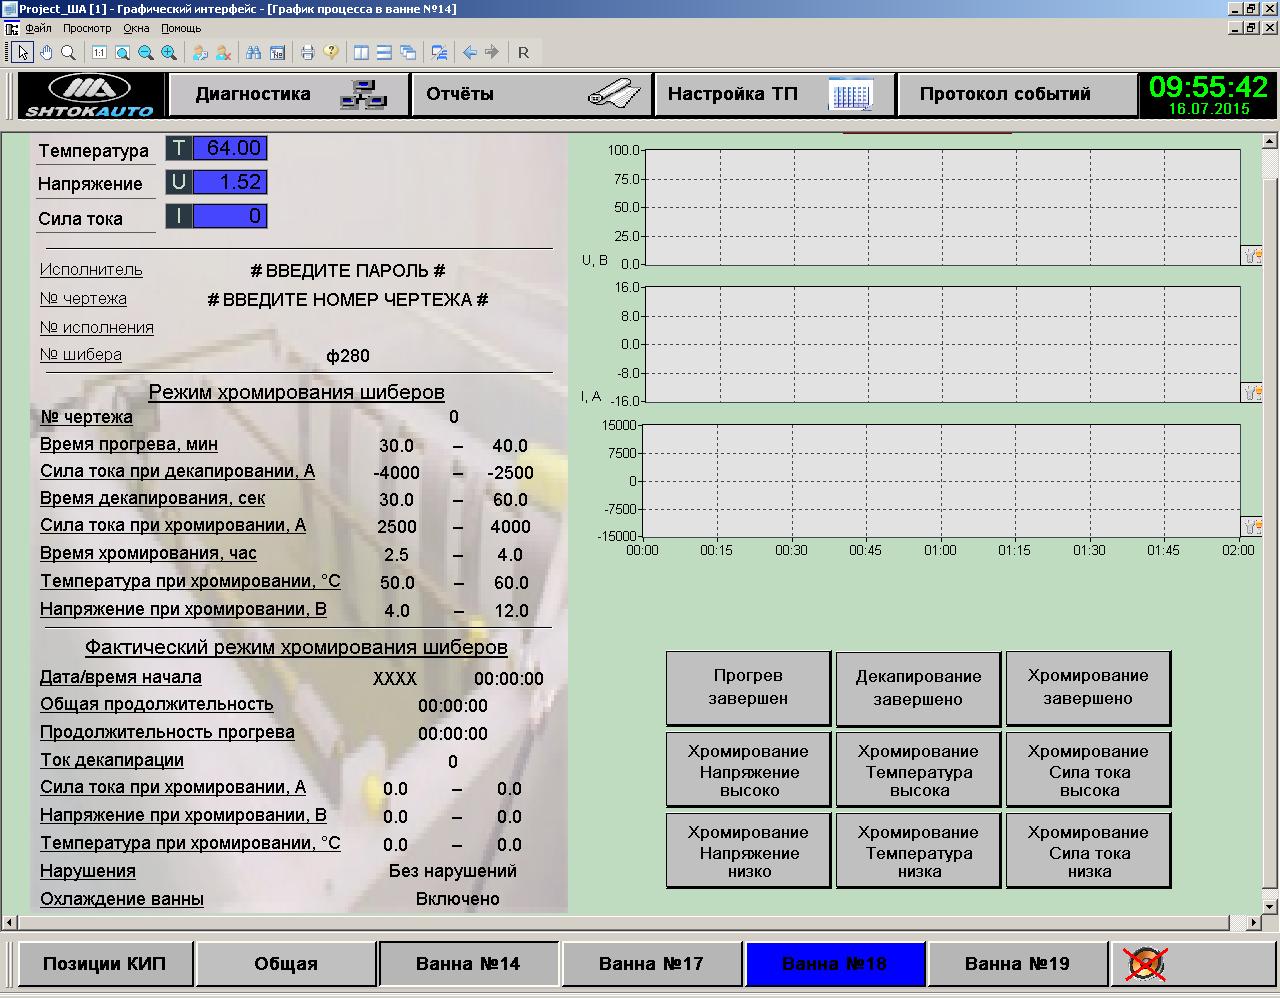Click the Исполнитель link
Screen dimensions: 1280x998
tap(91, 270)
